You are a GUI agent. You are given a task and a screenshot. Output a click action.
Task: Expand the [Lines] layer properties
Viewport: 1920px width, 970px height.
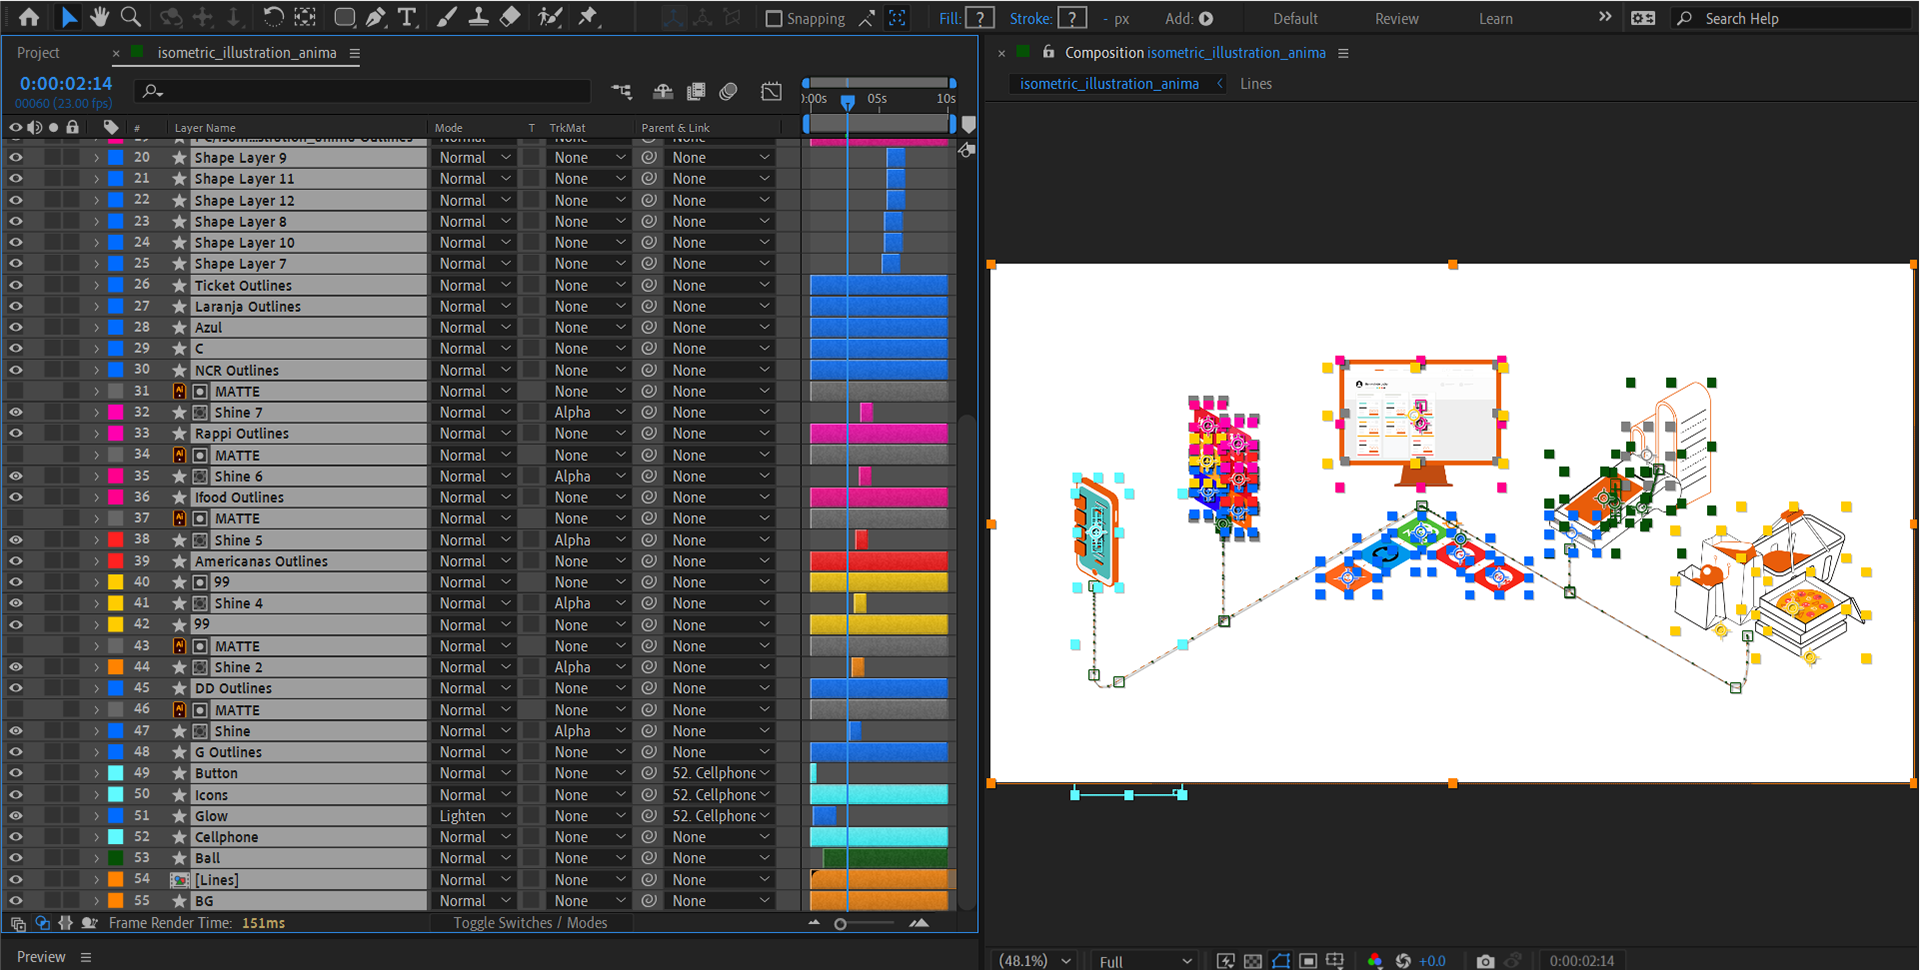coord(96,880)
